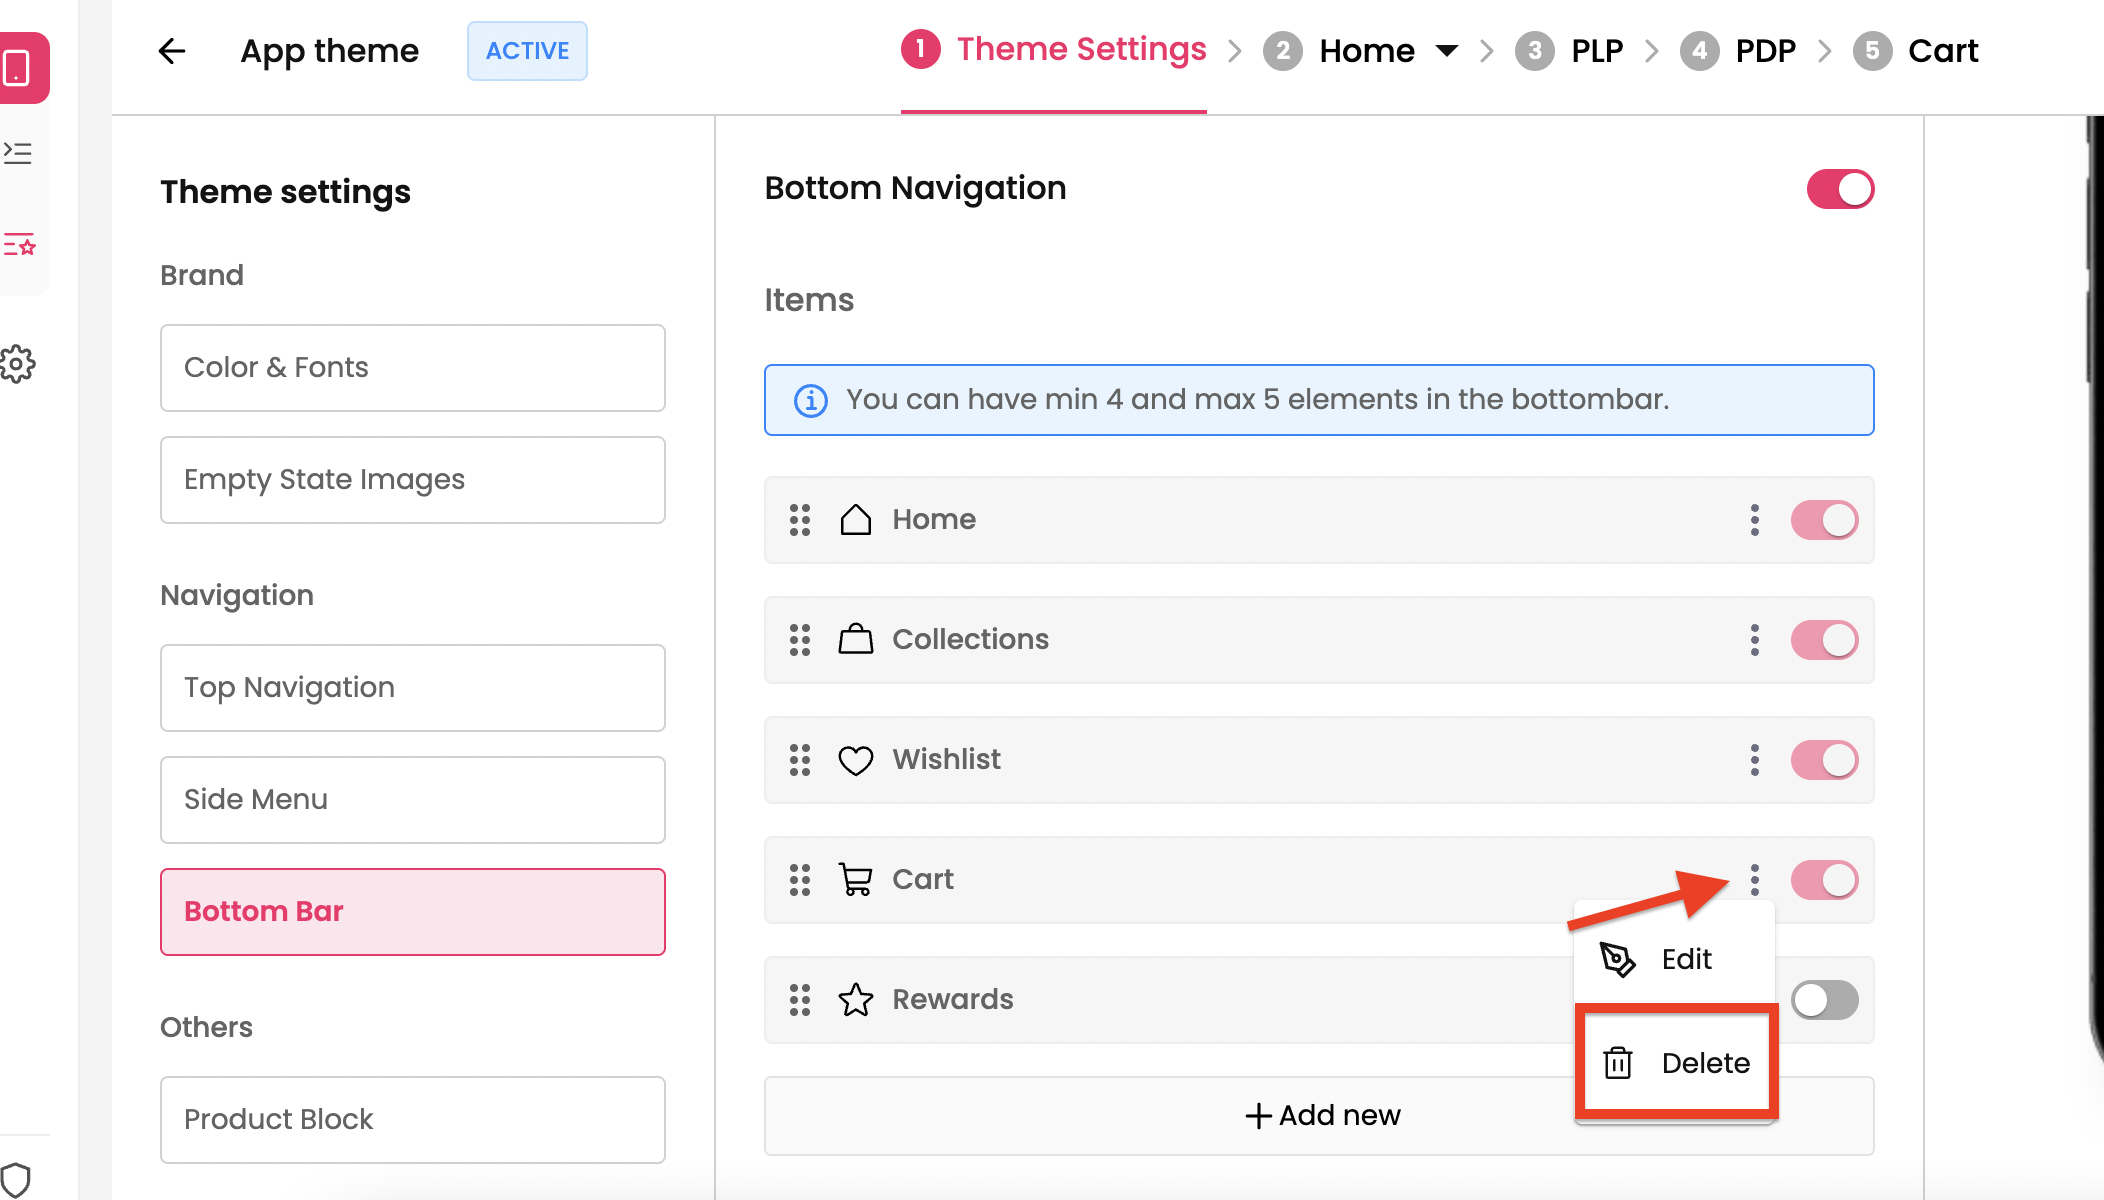Open the Home step dropdown arrow
This screenshot has height=1200, width=2104.
[1446, 51]
